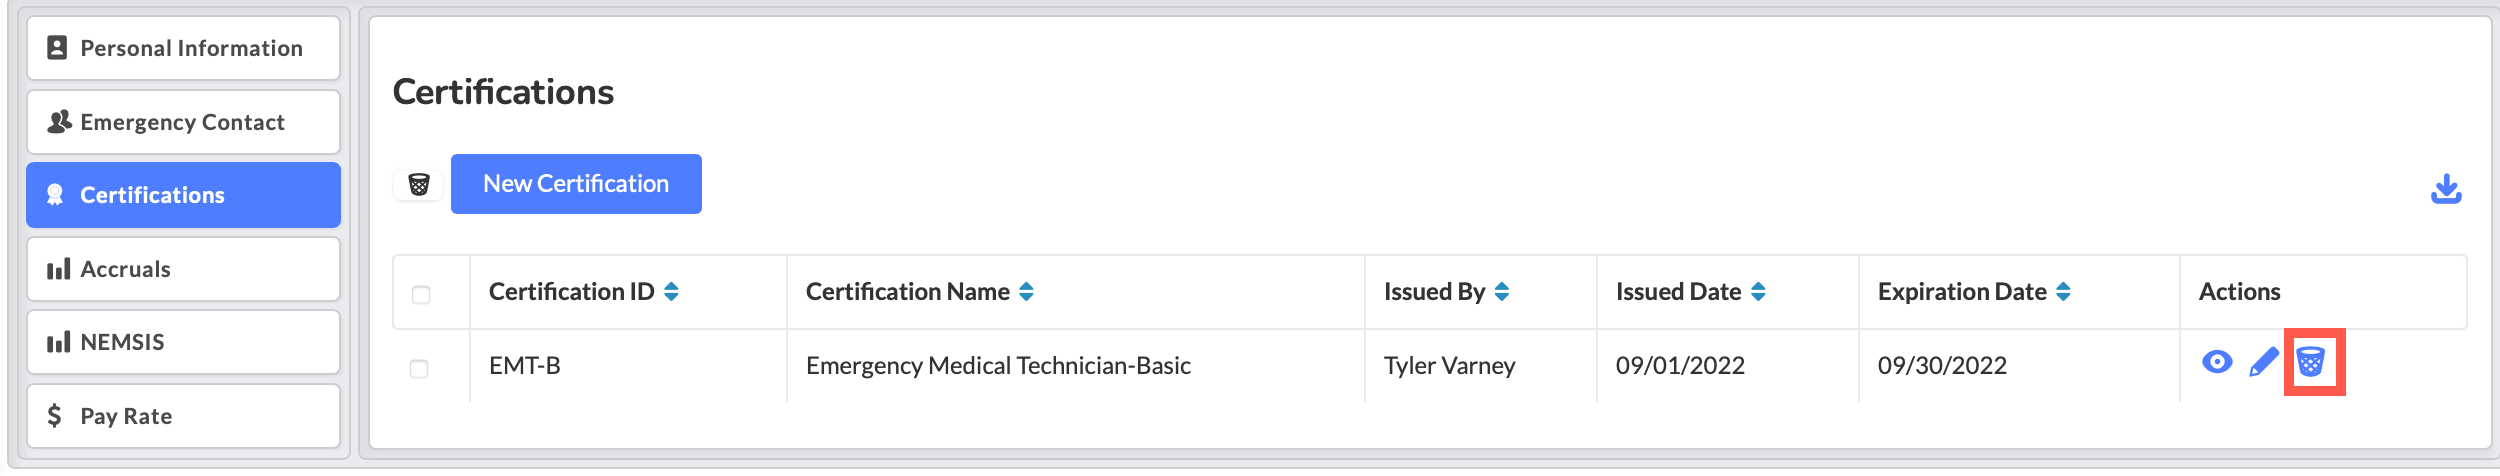
Task: Sort by Issued By arrows
Action: click(1501, 291)
